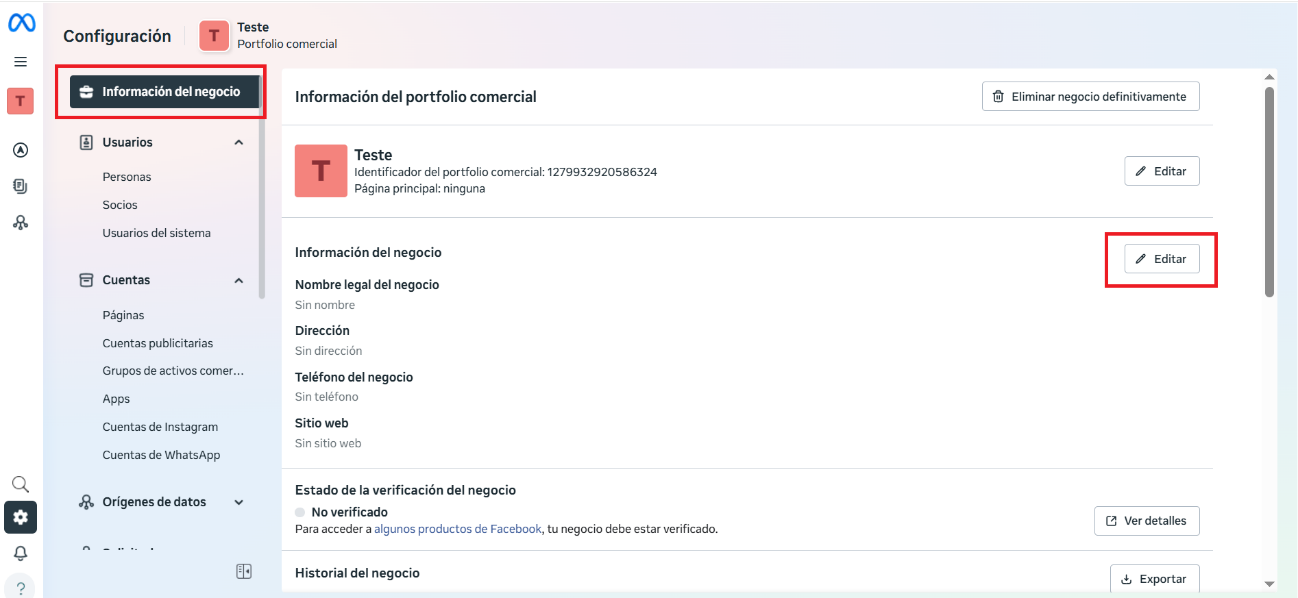This screenshot has width=1298, height=598.
Task: Collapse the Cuentas section chevron
Action: [239, 281]
